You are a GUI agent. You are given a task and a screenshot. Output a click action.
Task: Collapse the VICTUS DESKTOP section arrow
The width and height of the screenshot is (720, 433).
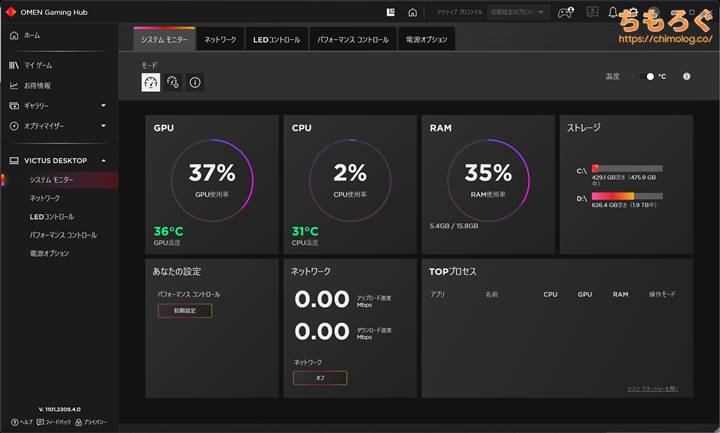[x=103, y=161]
